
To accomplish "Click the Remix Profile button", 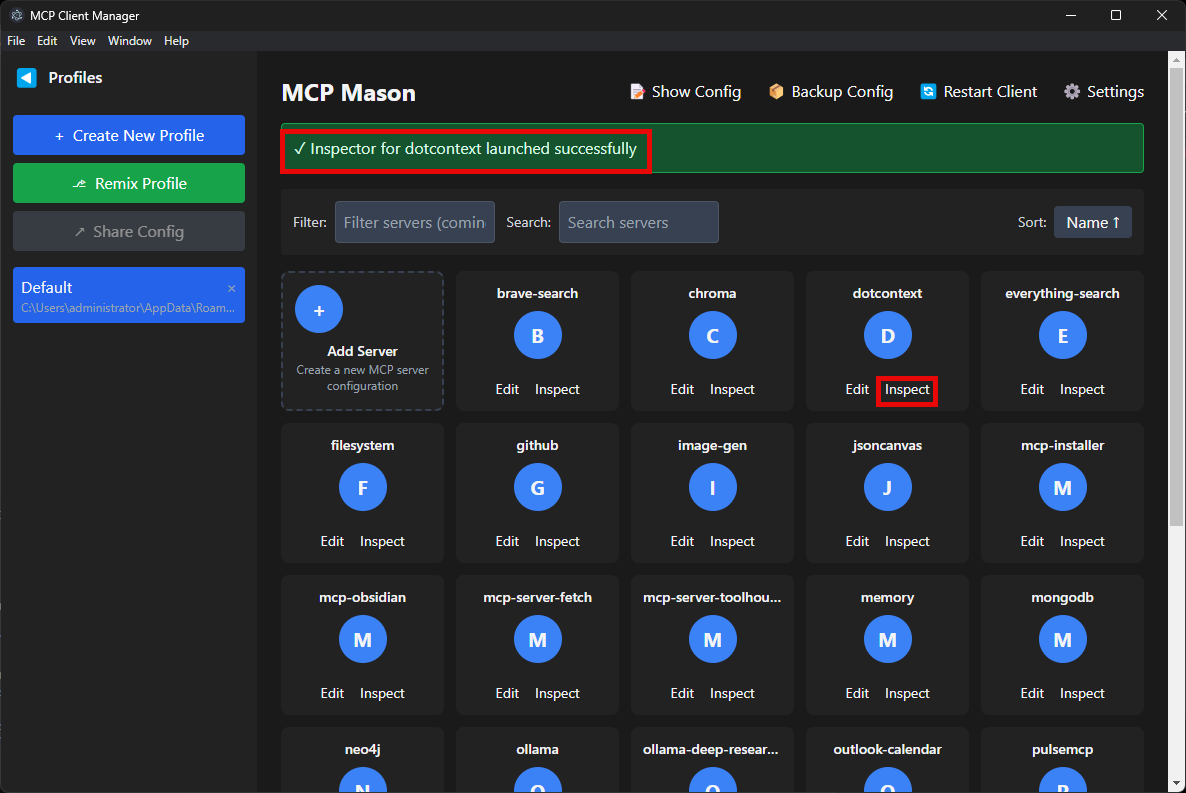I will pos(128,183).
